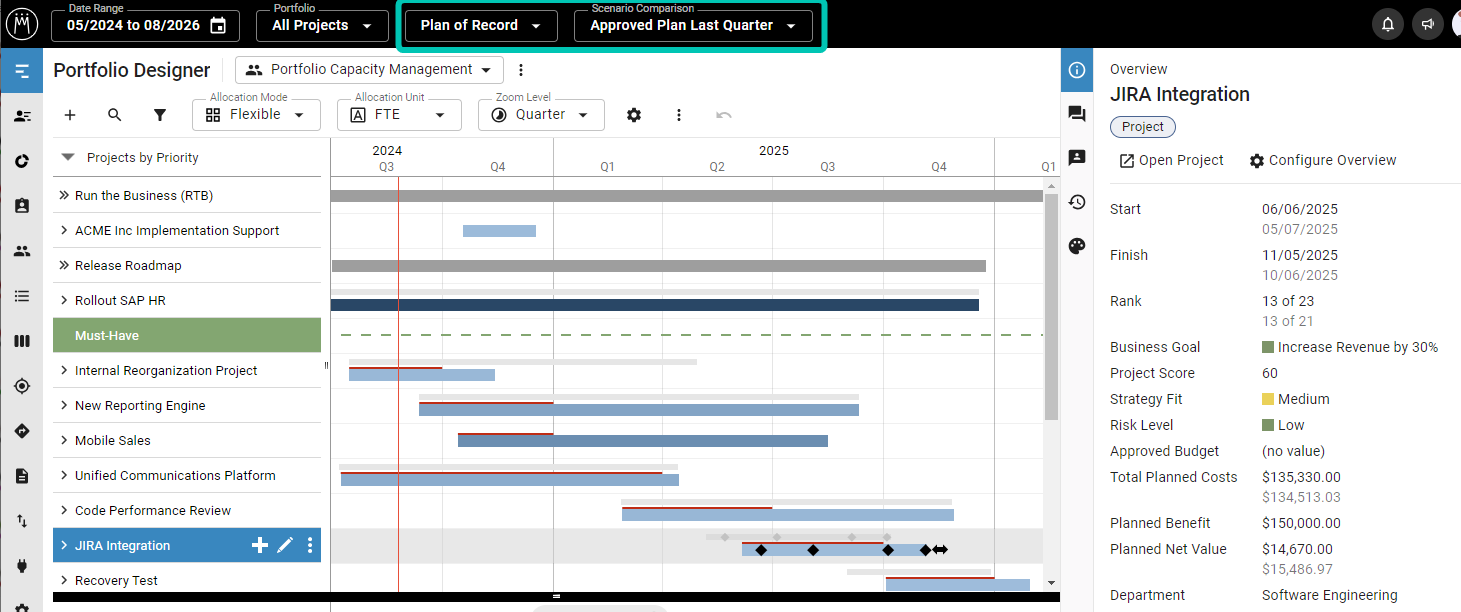Click Configure Overview button

point(1322,160)
